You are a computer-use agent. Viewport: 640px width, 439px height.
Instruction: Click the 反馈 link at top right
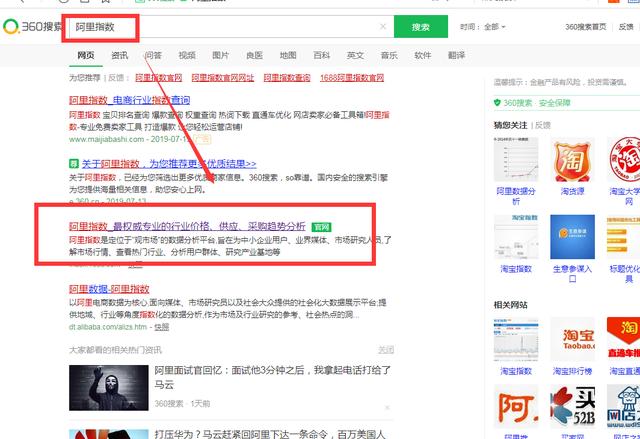tap(626, 27)
